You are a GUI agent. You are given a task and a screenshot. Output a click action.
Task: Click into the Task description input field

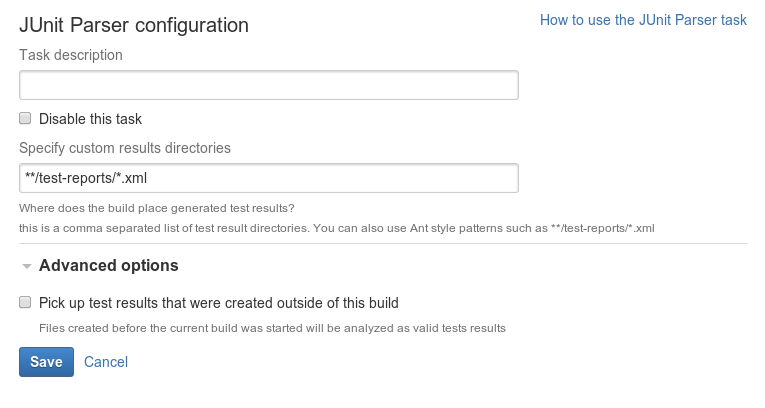pyautogui.click(x=269, y=85)
